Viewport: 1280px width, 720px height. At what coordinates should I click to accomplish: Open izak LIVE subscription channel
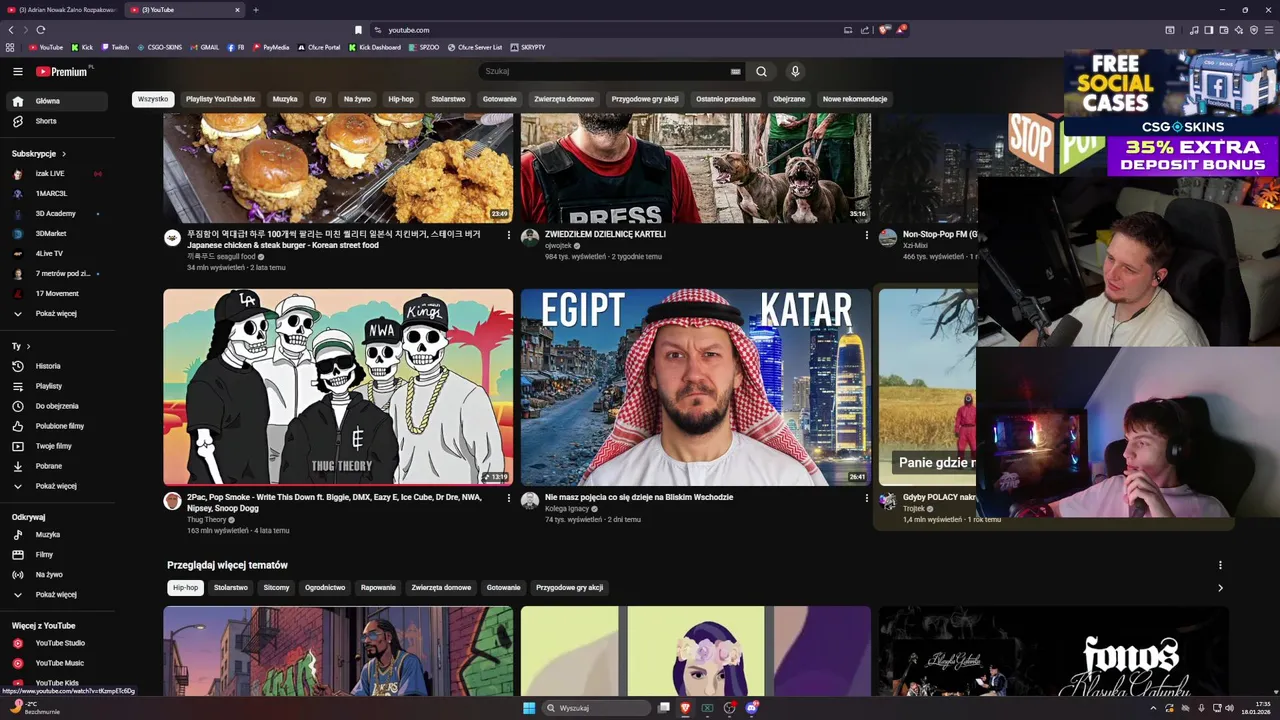pos(56,174)
